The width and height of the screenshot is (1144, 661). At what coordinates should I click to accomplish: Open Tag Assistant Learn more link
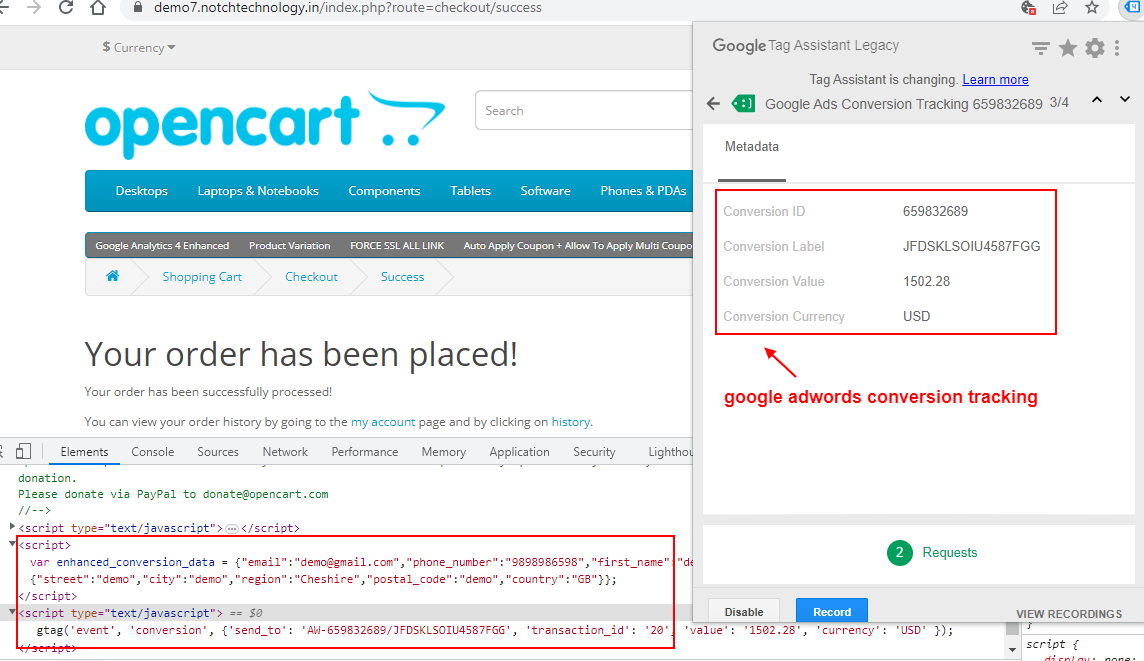tap(995, 80)
